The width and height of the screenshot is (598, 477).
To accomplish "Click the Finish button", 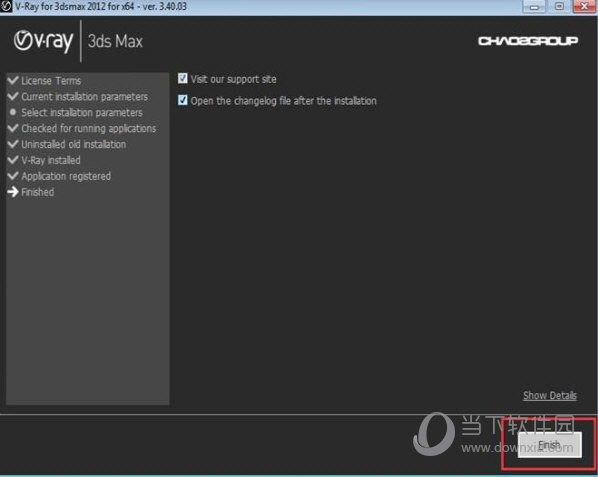I will click(550, 445).
